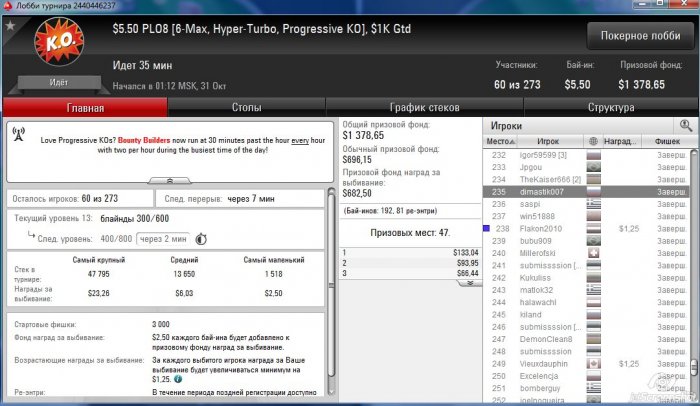Sort players by Наград. column
This screenshot has width=700, height=406.
coord(621,141)
